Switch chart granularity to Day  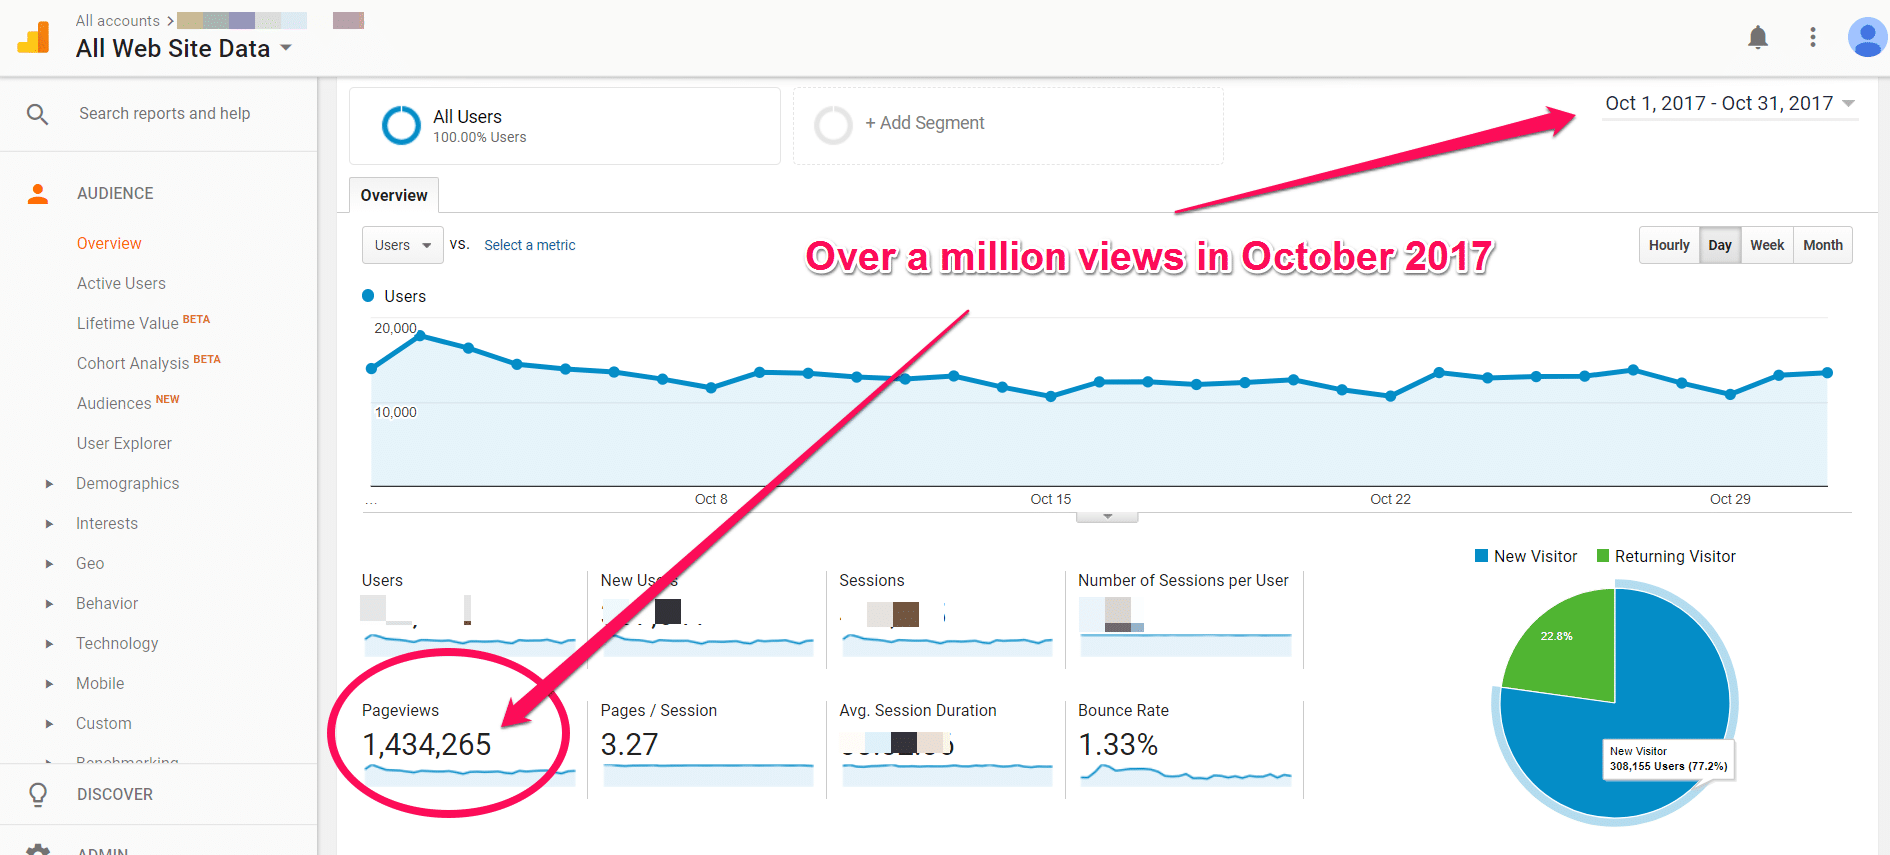[x=1720, y=245]
